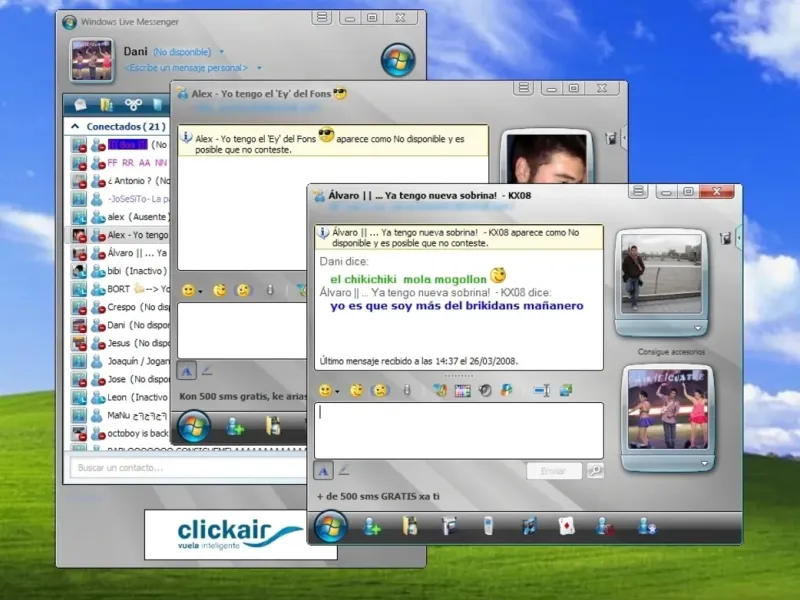
Task: Click your dancers picture in Álvaro chat
Action: [x=668, y=409]
